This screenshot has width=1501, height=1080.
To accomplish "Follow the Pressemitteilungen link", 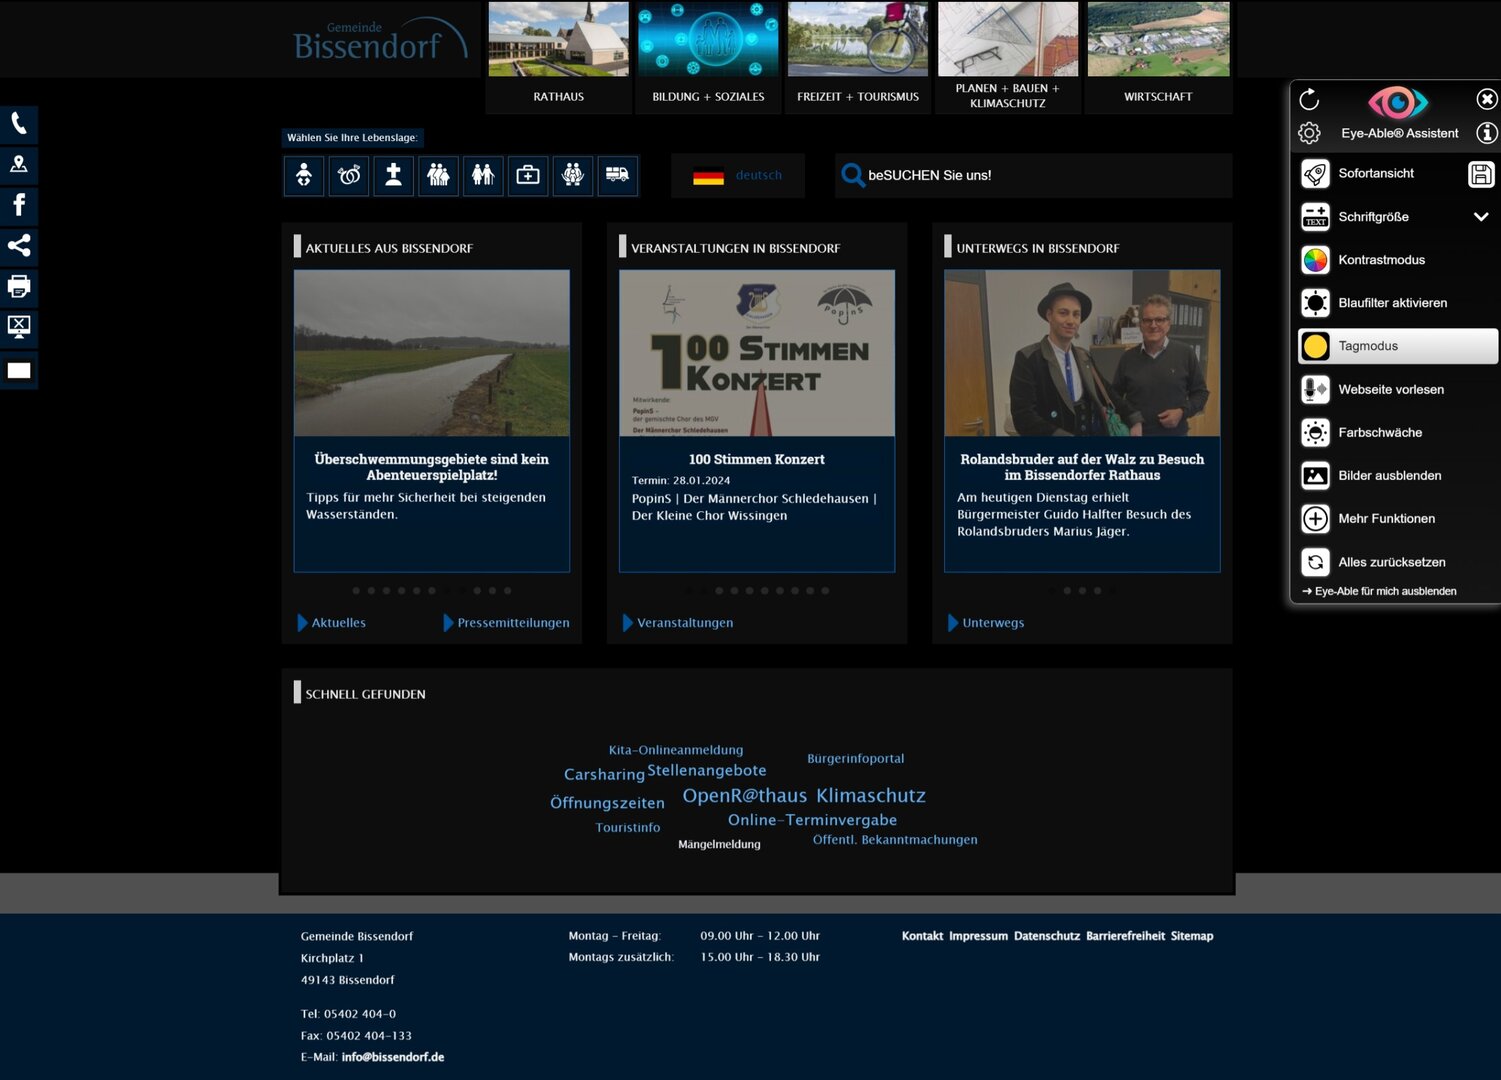I will (x=512, y=623).
